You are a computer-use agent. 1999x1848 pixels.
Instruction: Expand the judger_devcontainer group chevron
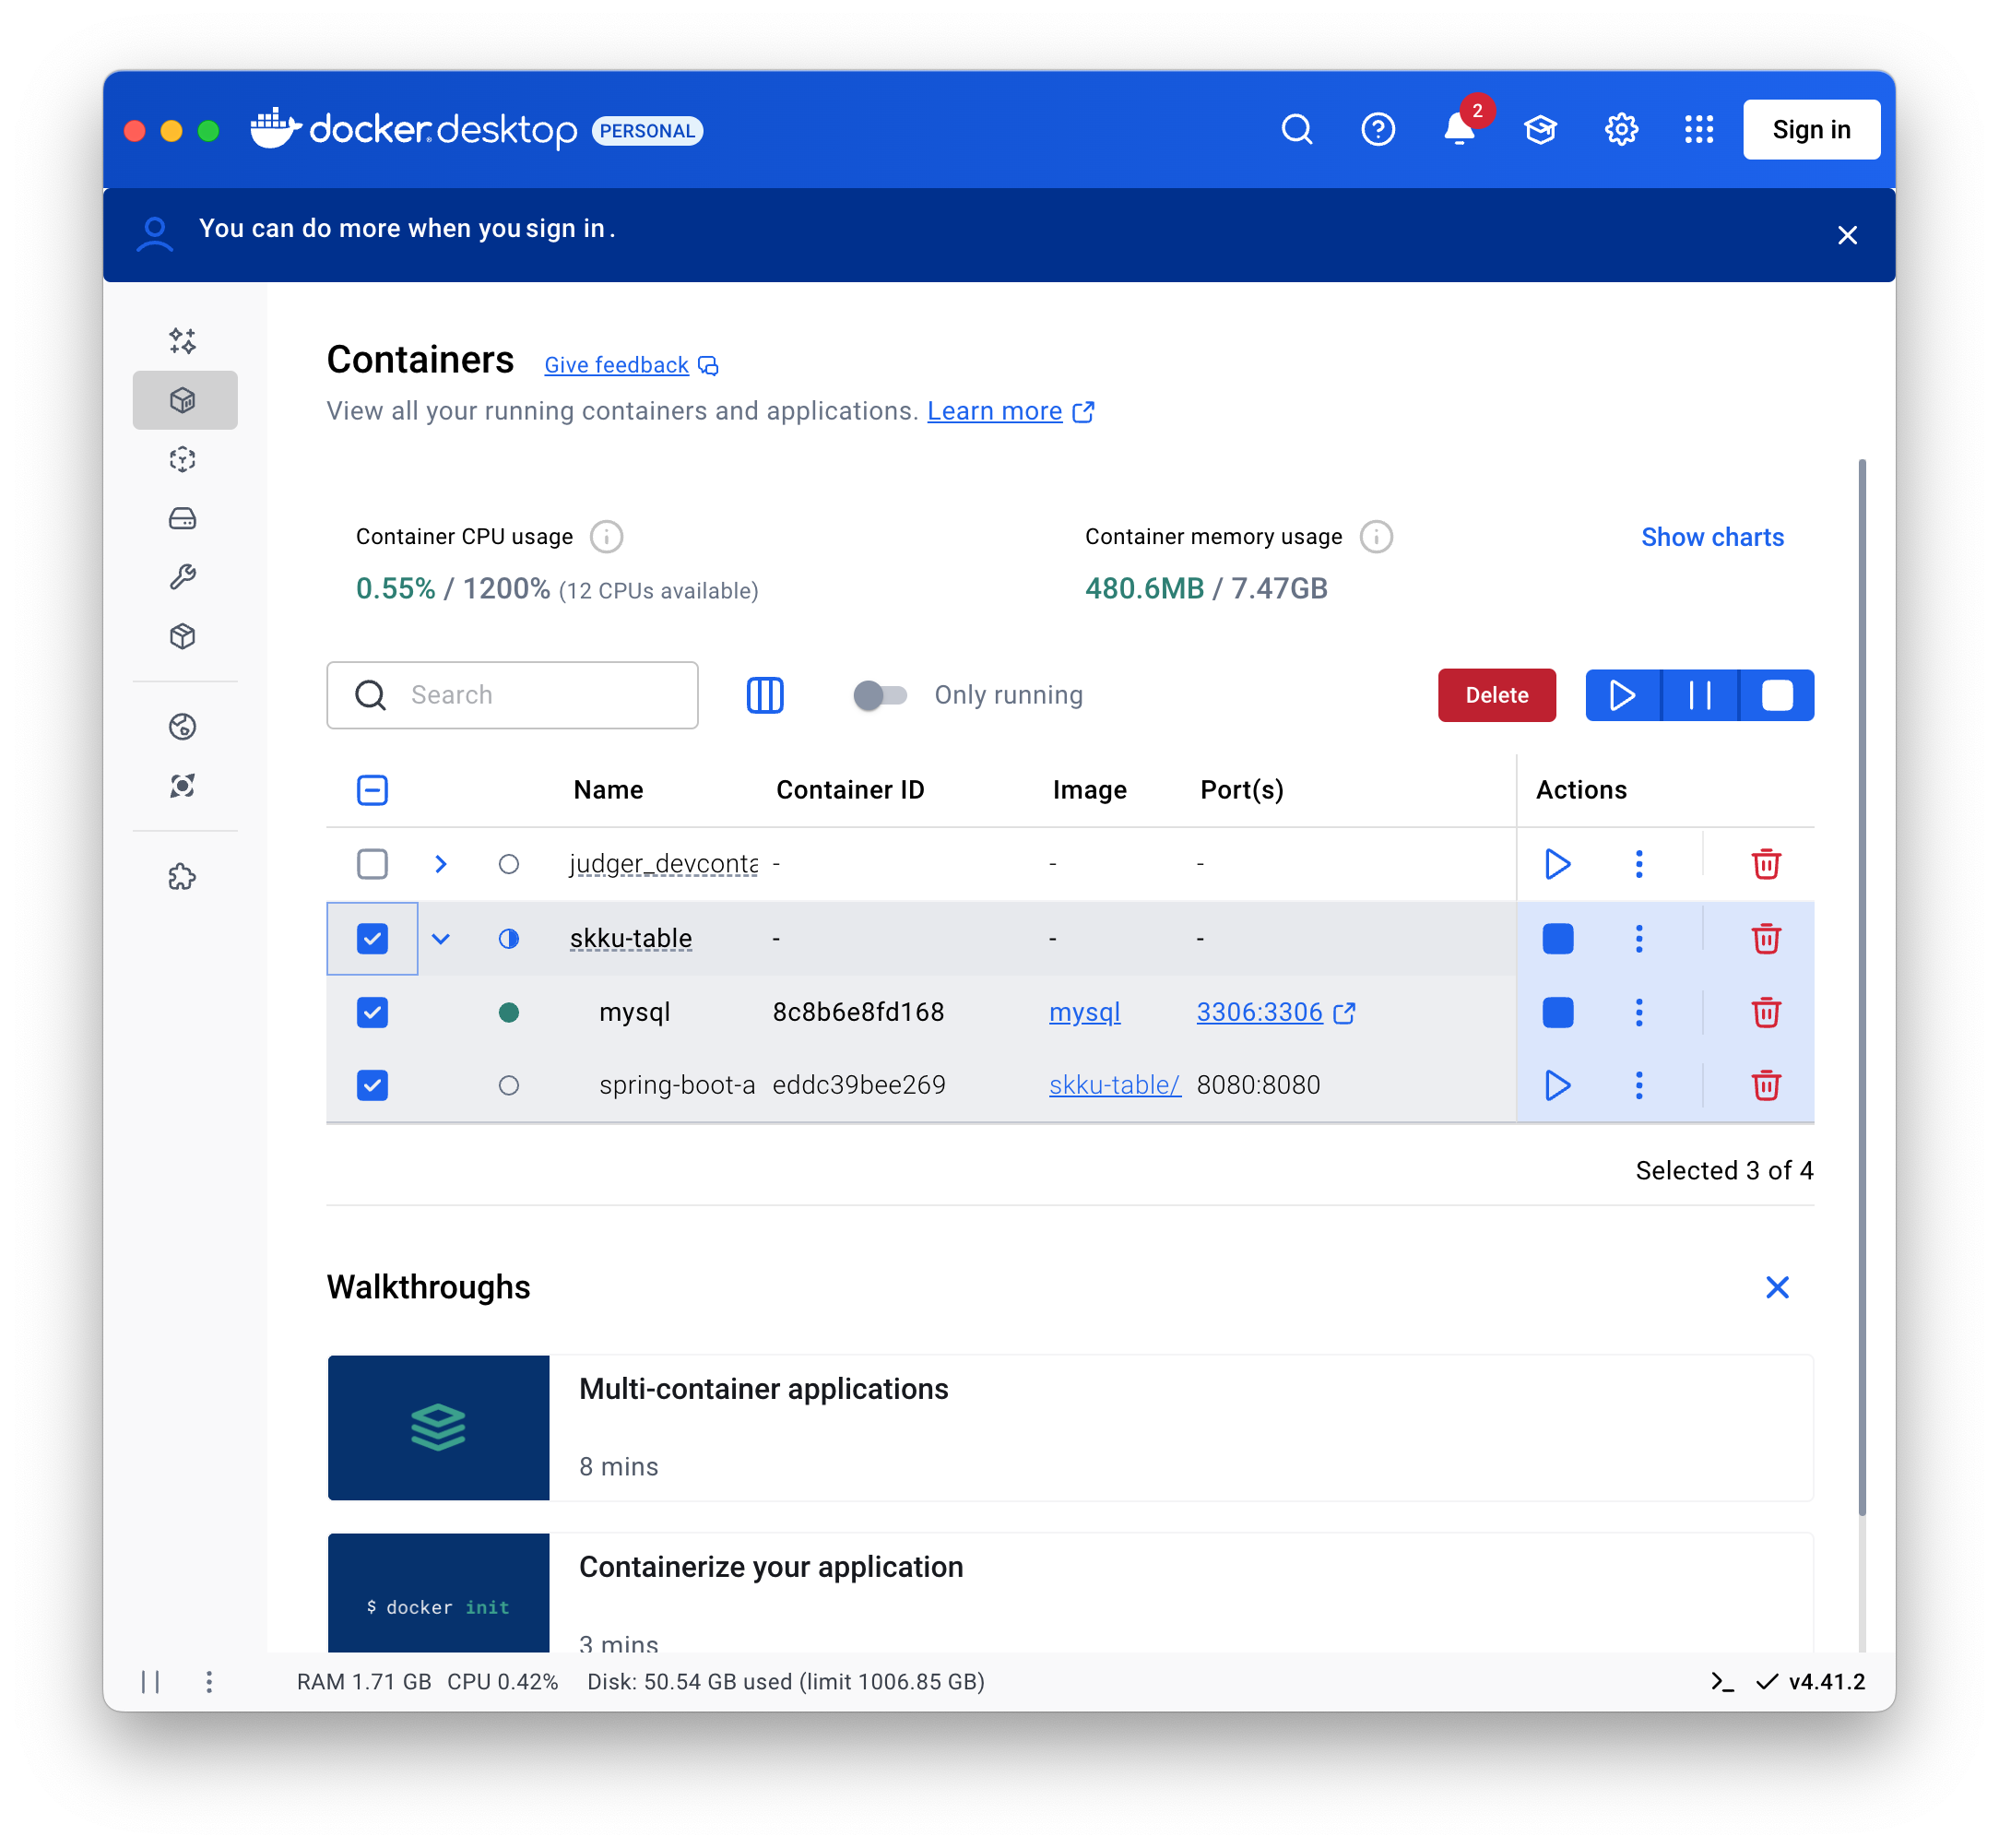440,863
